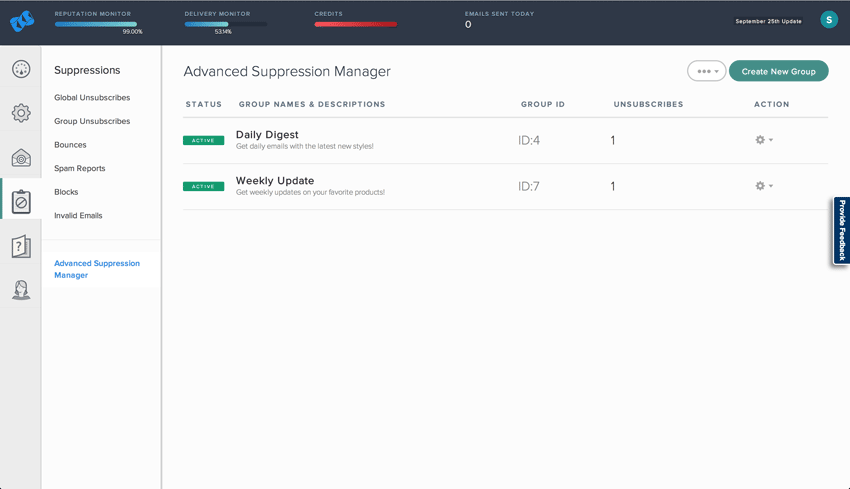Viewport: 850px width, 489px height.
Task: Open the three-dots more options dropdown
Action: click(707, 71)
